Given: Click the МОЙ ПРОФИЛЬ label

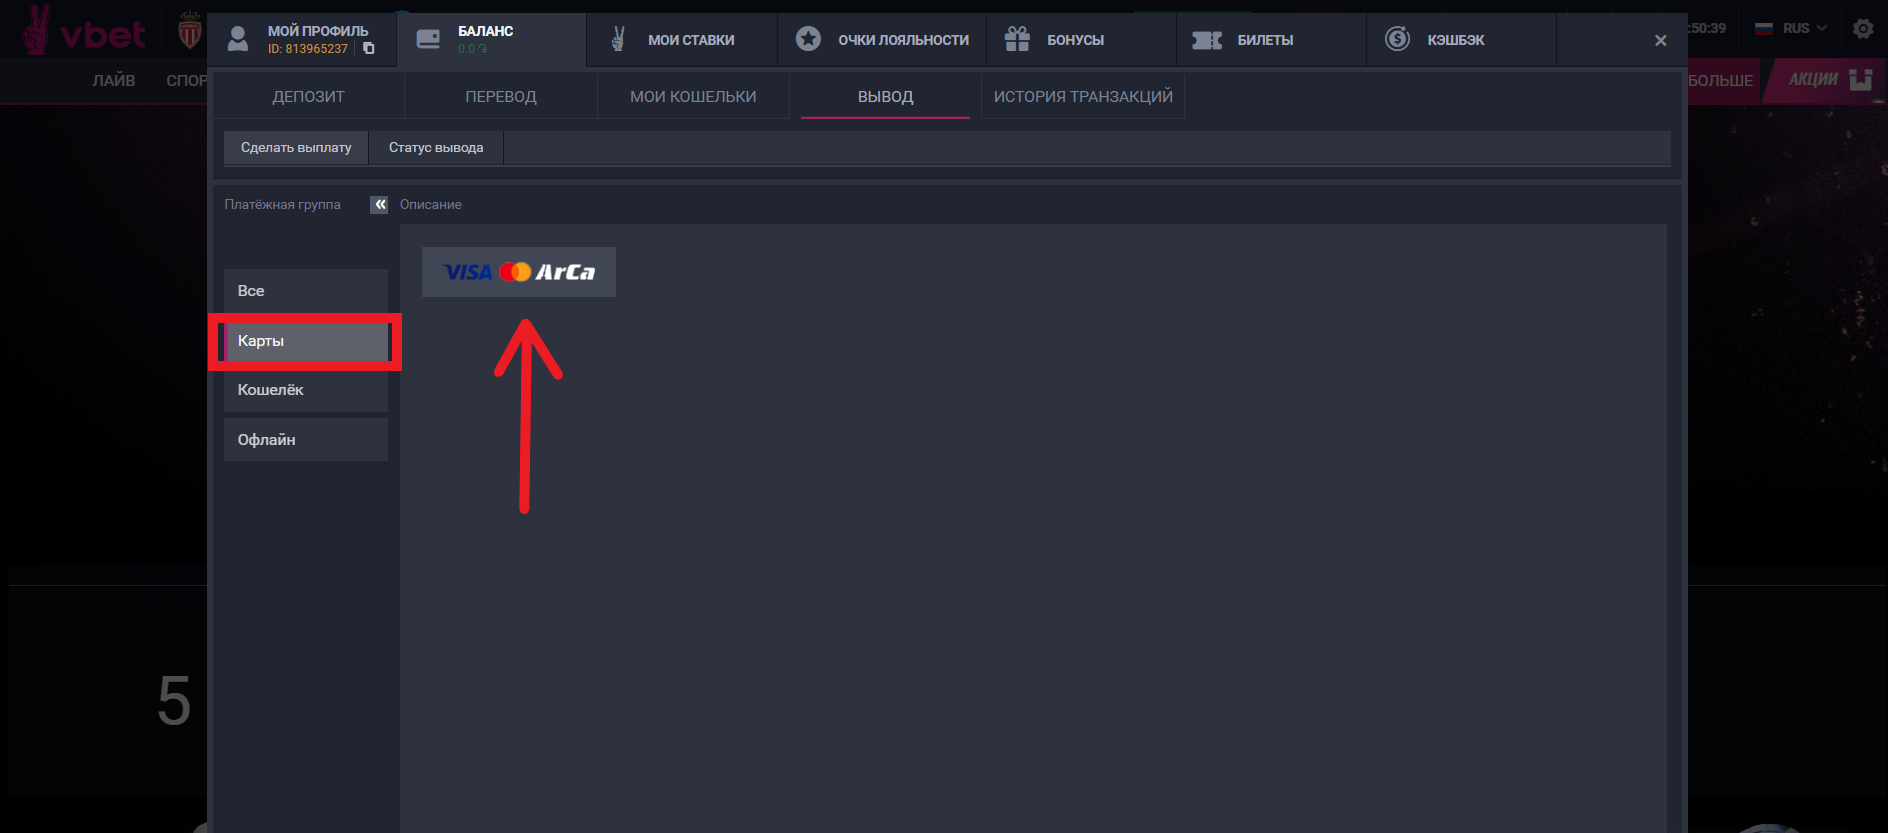Looking at the screenshot, I should [x=318, y=31].
